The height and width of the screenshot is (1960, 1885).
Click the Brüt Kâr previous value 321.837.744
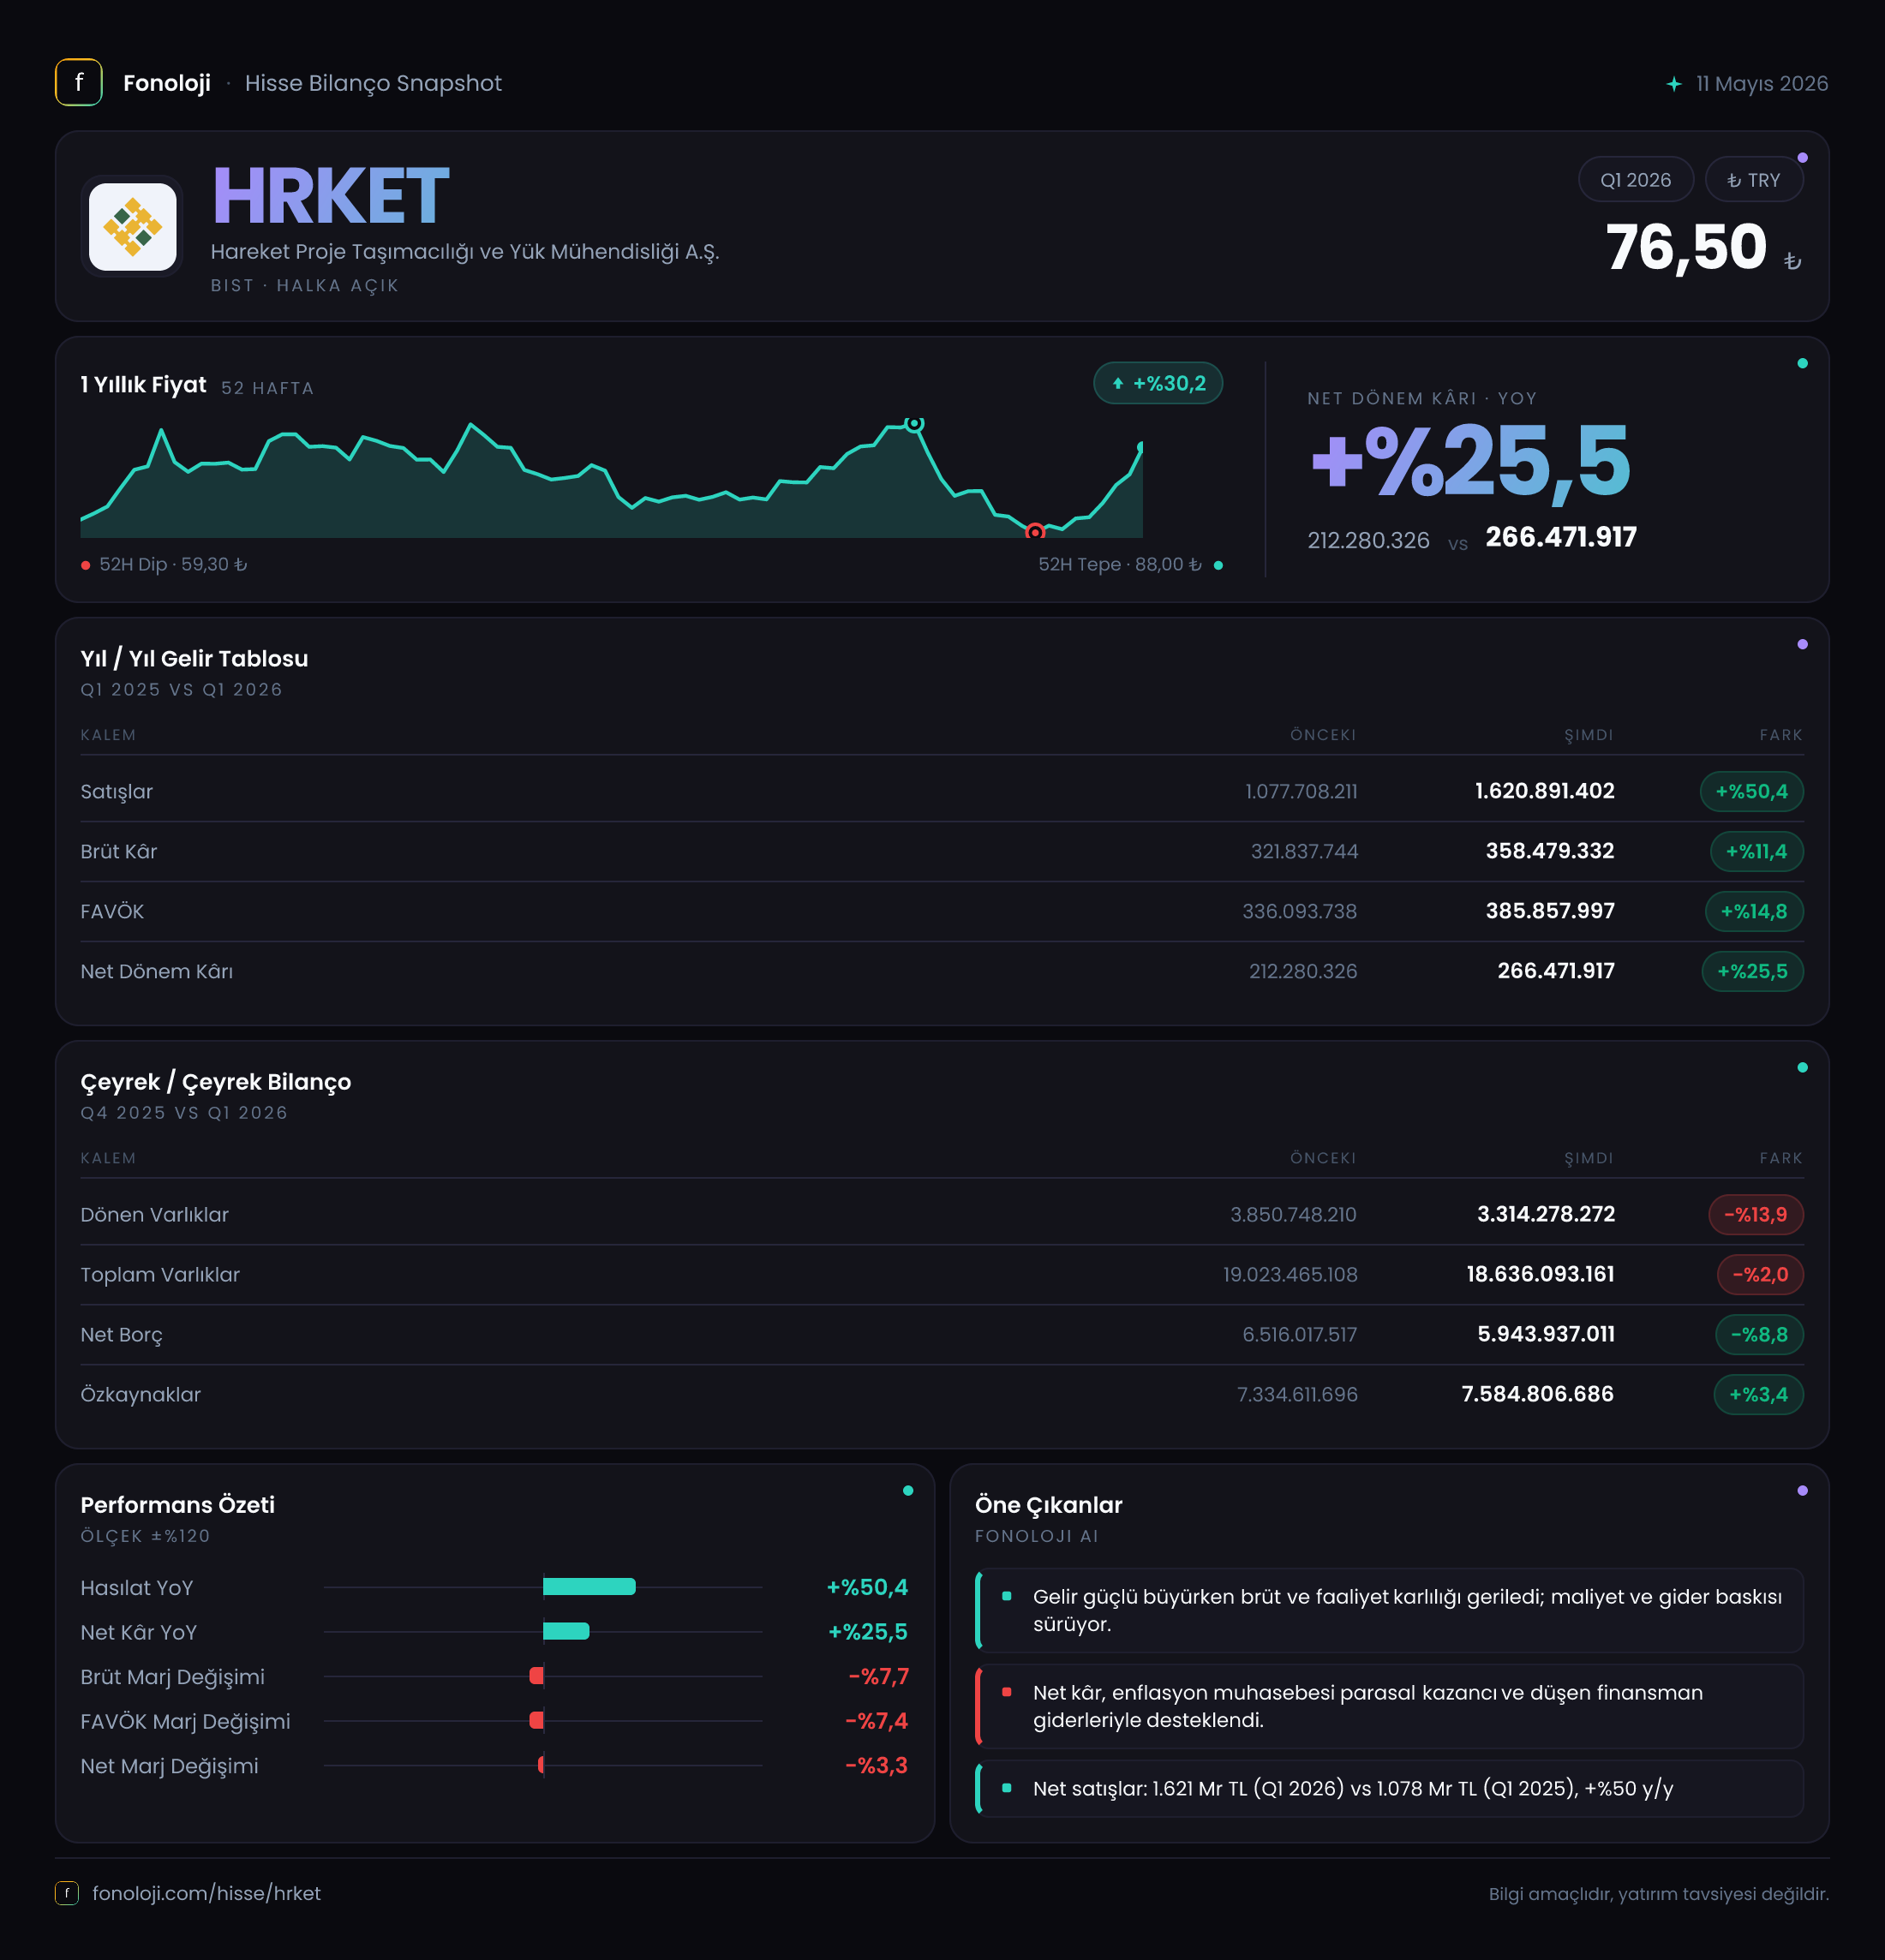pos(1304,851)
